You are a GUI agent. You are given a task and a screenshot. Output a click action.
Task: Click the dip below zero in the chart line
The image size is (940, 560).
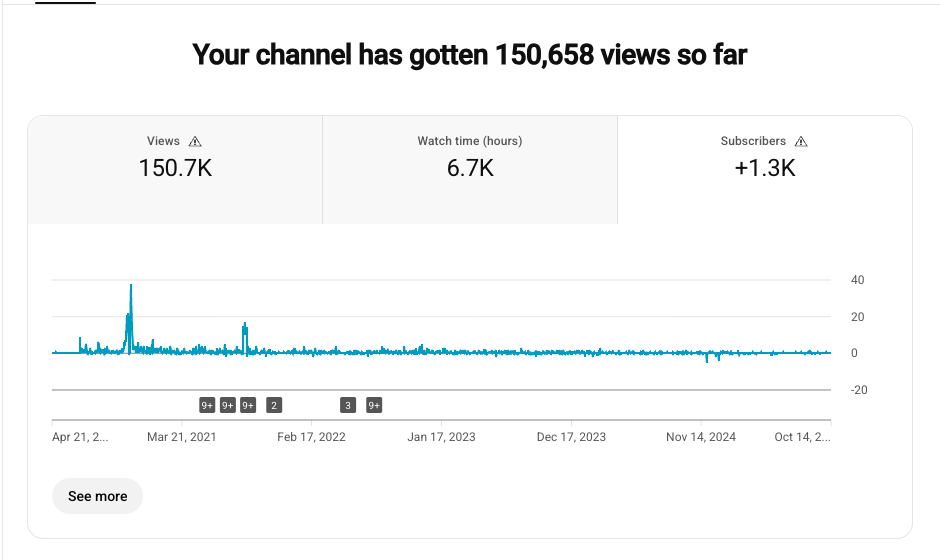click(x=707, y=359)
